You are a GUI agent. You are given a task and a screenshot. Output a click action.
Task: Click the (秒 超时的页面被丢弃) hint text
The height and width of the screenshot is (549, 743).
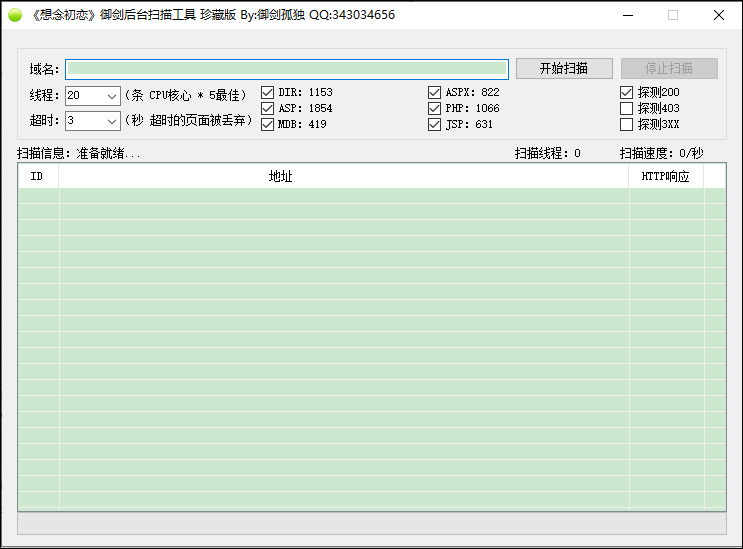[x=189, y=120]
